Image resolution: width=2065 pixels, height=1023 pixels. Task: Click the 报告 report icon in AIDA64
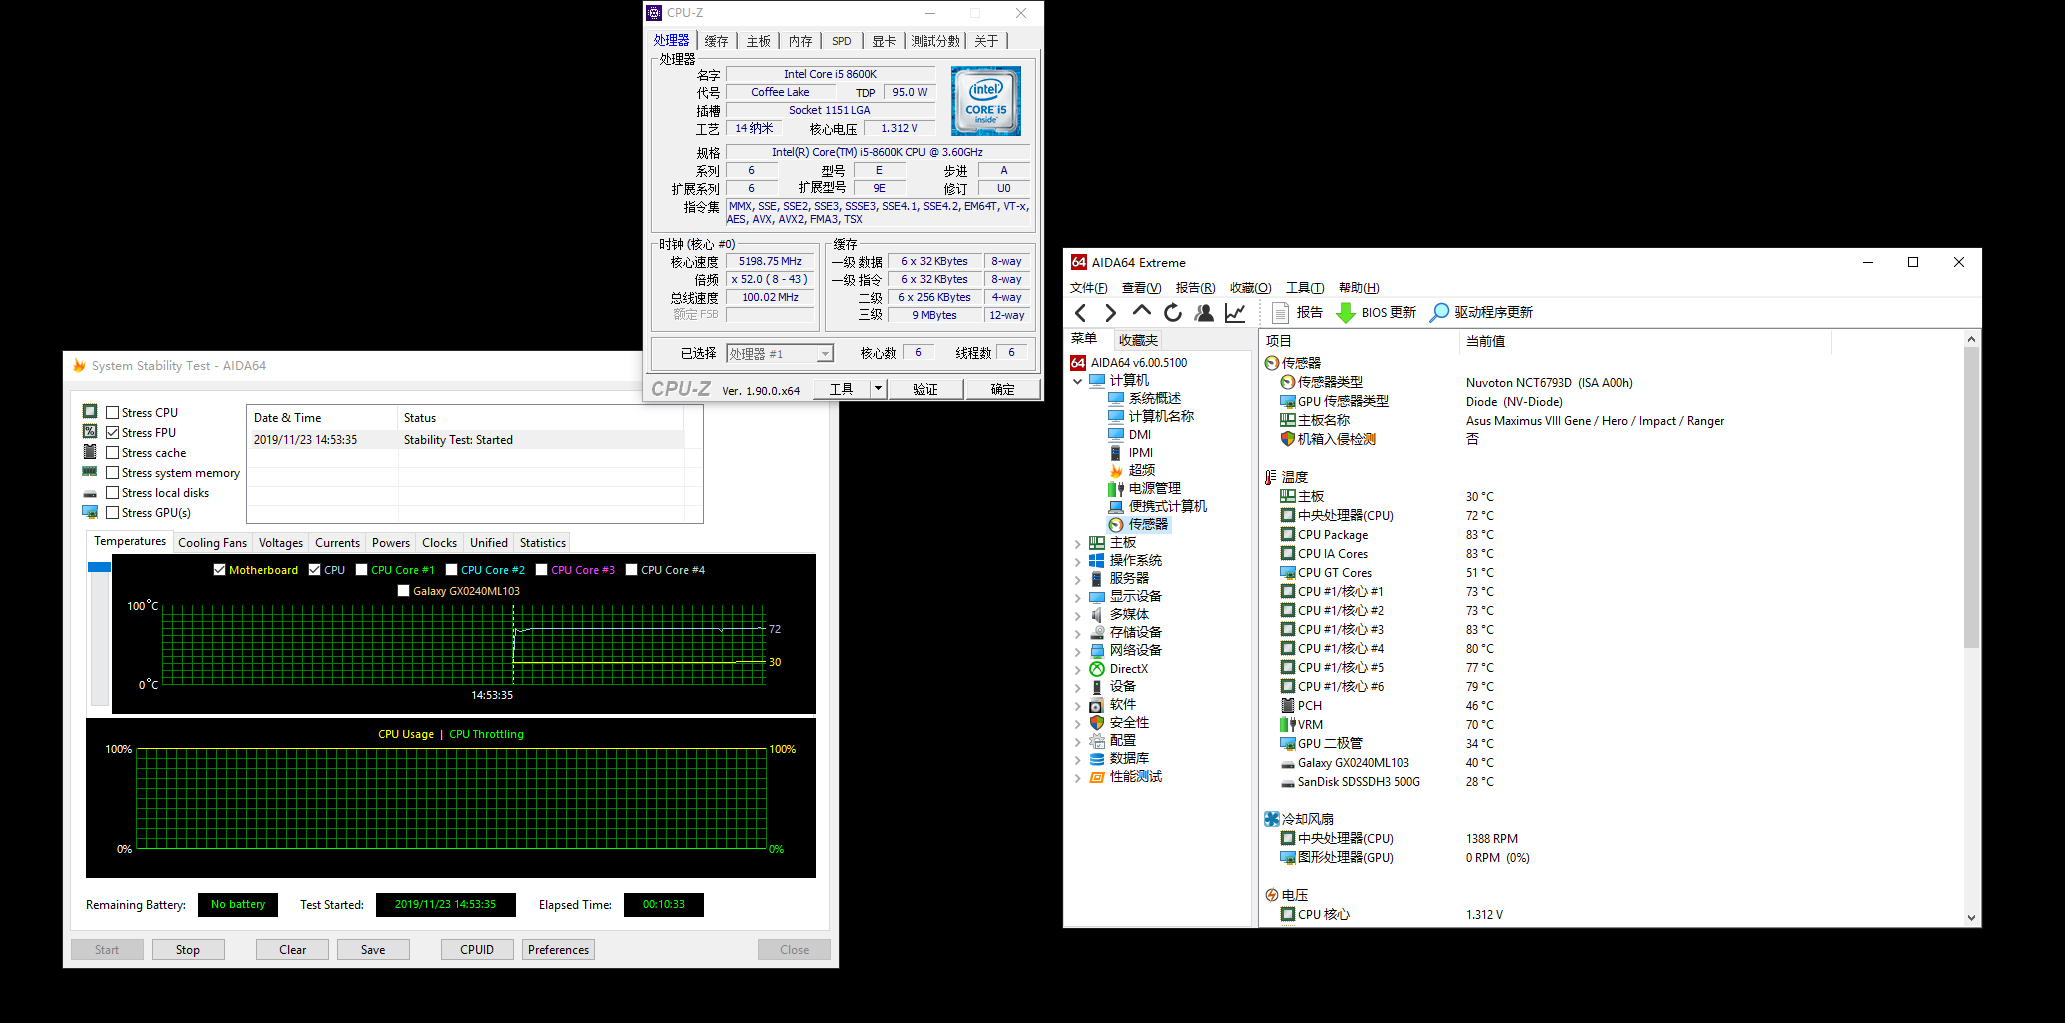pyautogui.click(x=1295, y=312)
